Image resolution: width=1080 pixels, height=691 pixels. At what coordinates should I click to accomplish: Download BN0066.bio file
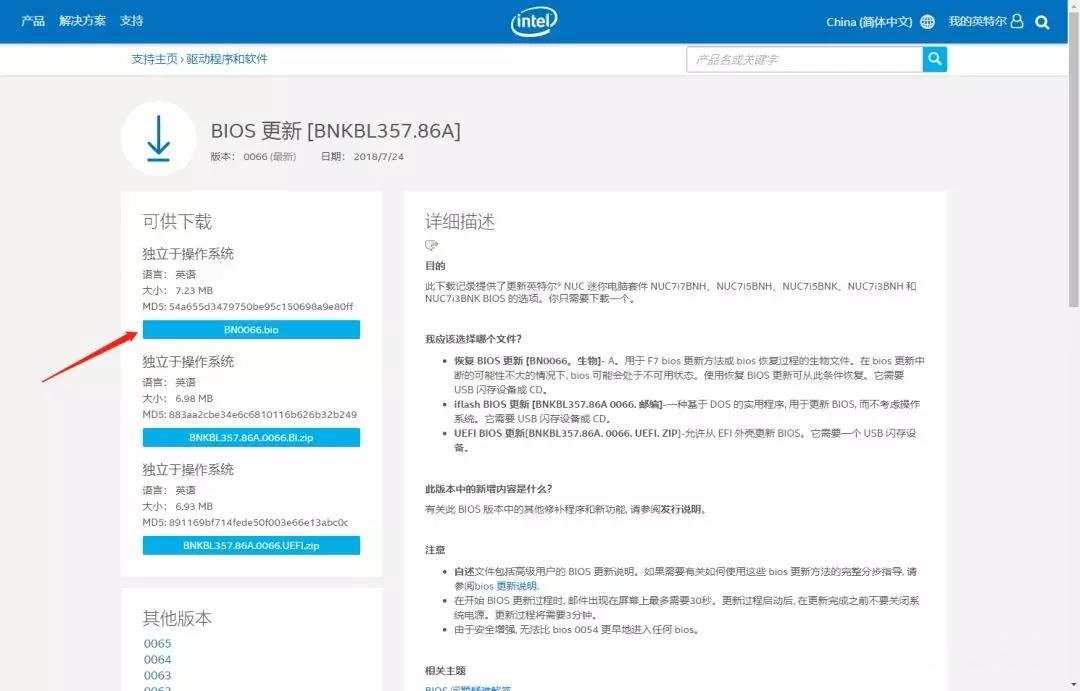pyautogui.click(x=251, y=329)
